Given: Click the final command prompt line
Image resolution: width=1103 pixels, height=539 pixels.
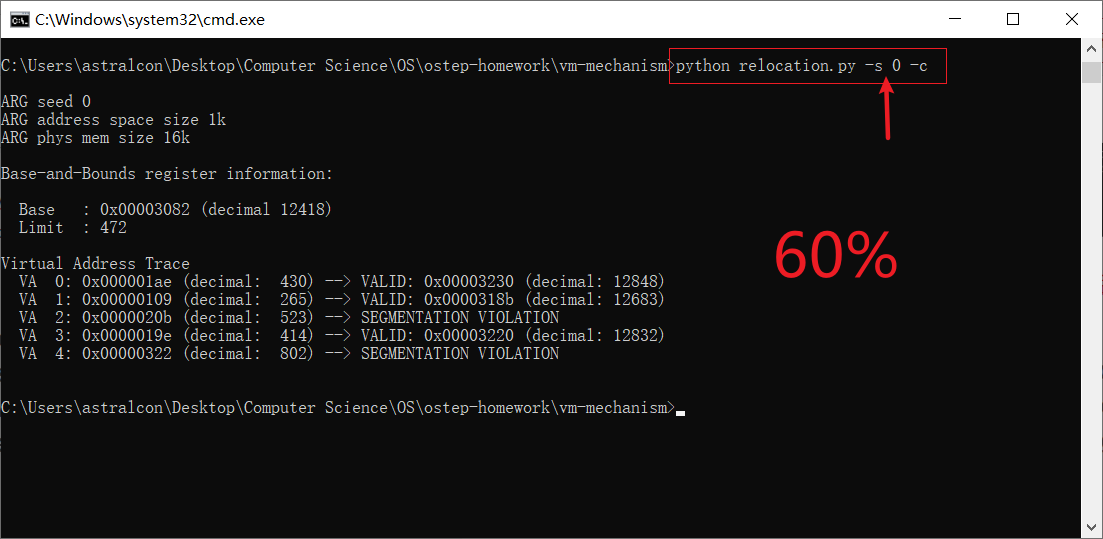Looking at the screenshot, I should point(343,407).
